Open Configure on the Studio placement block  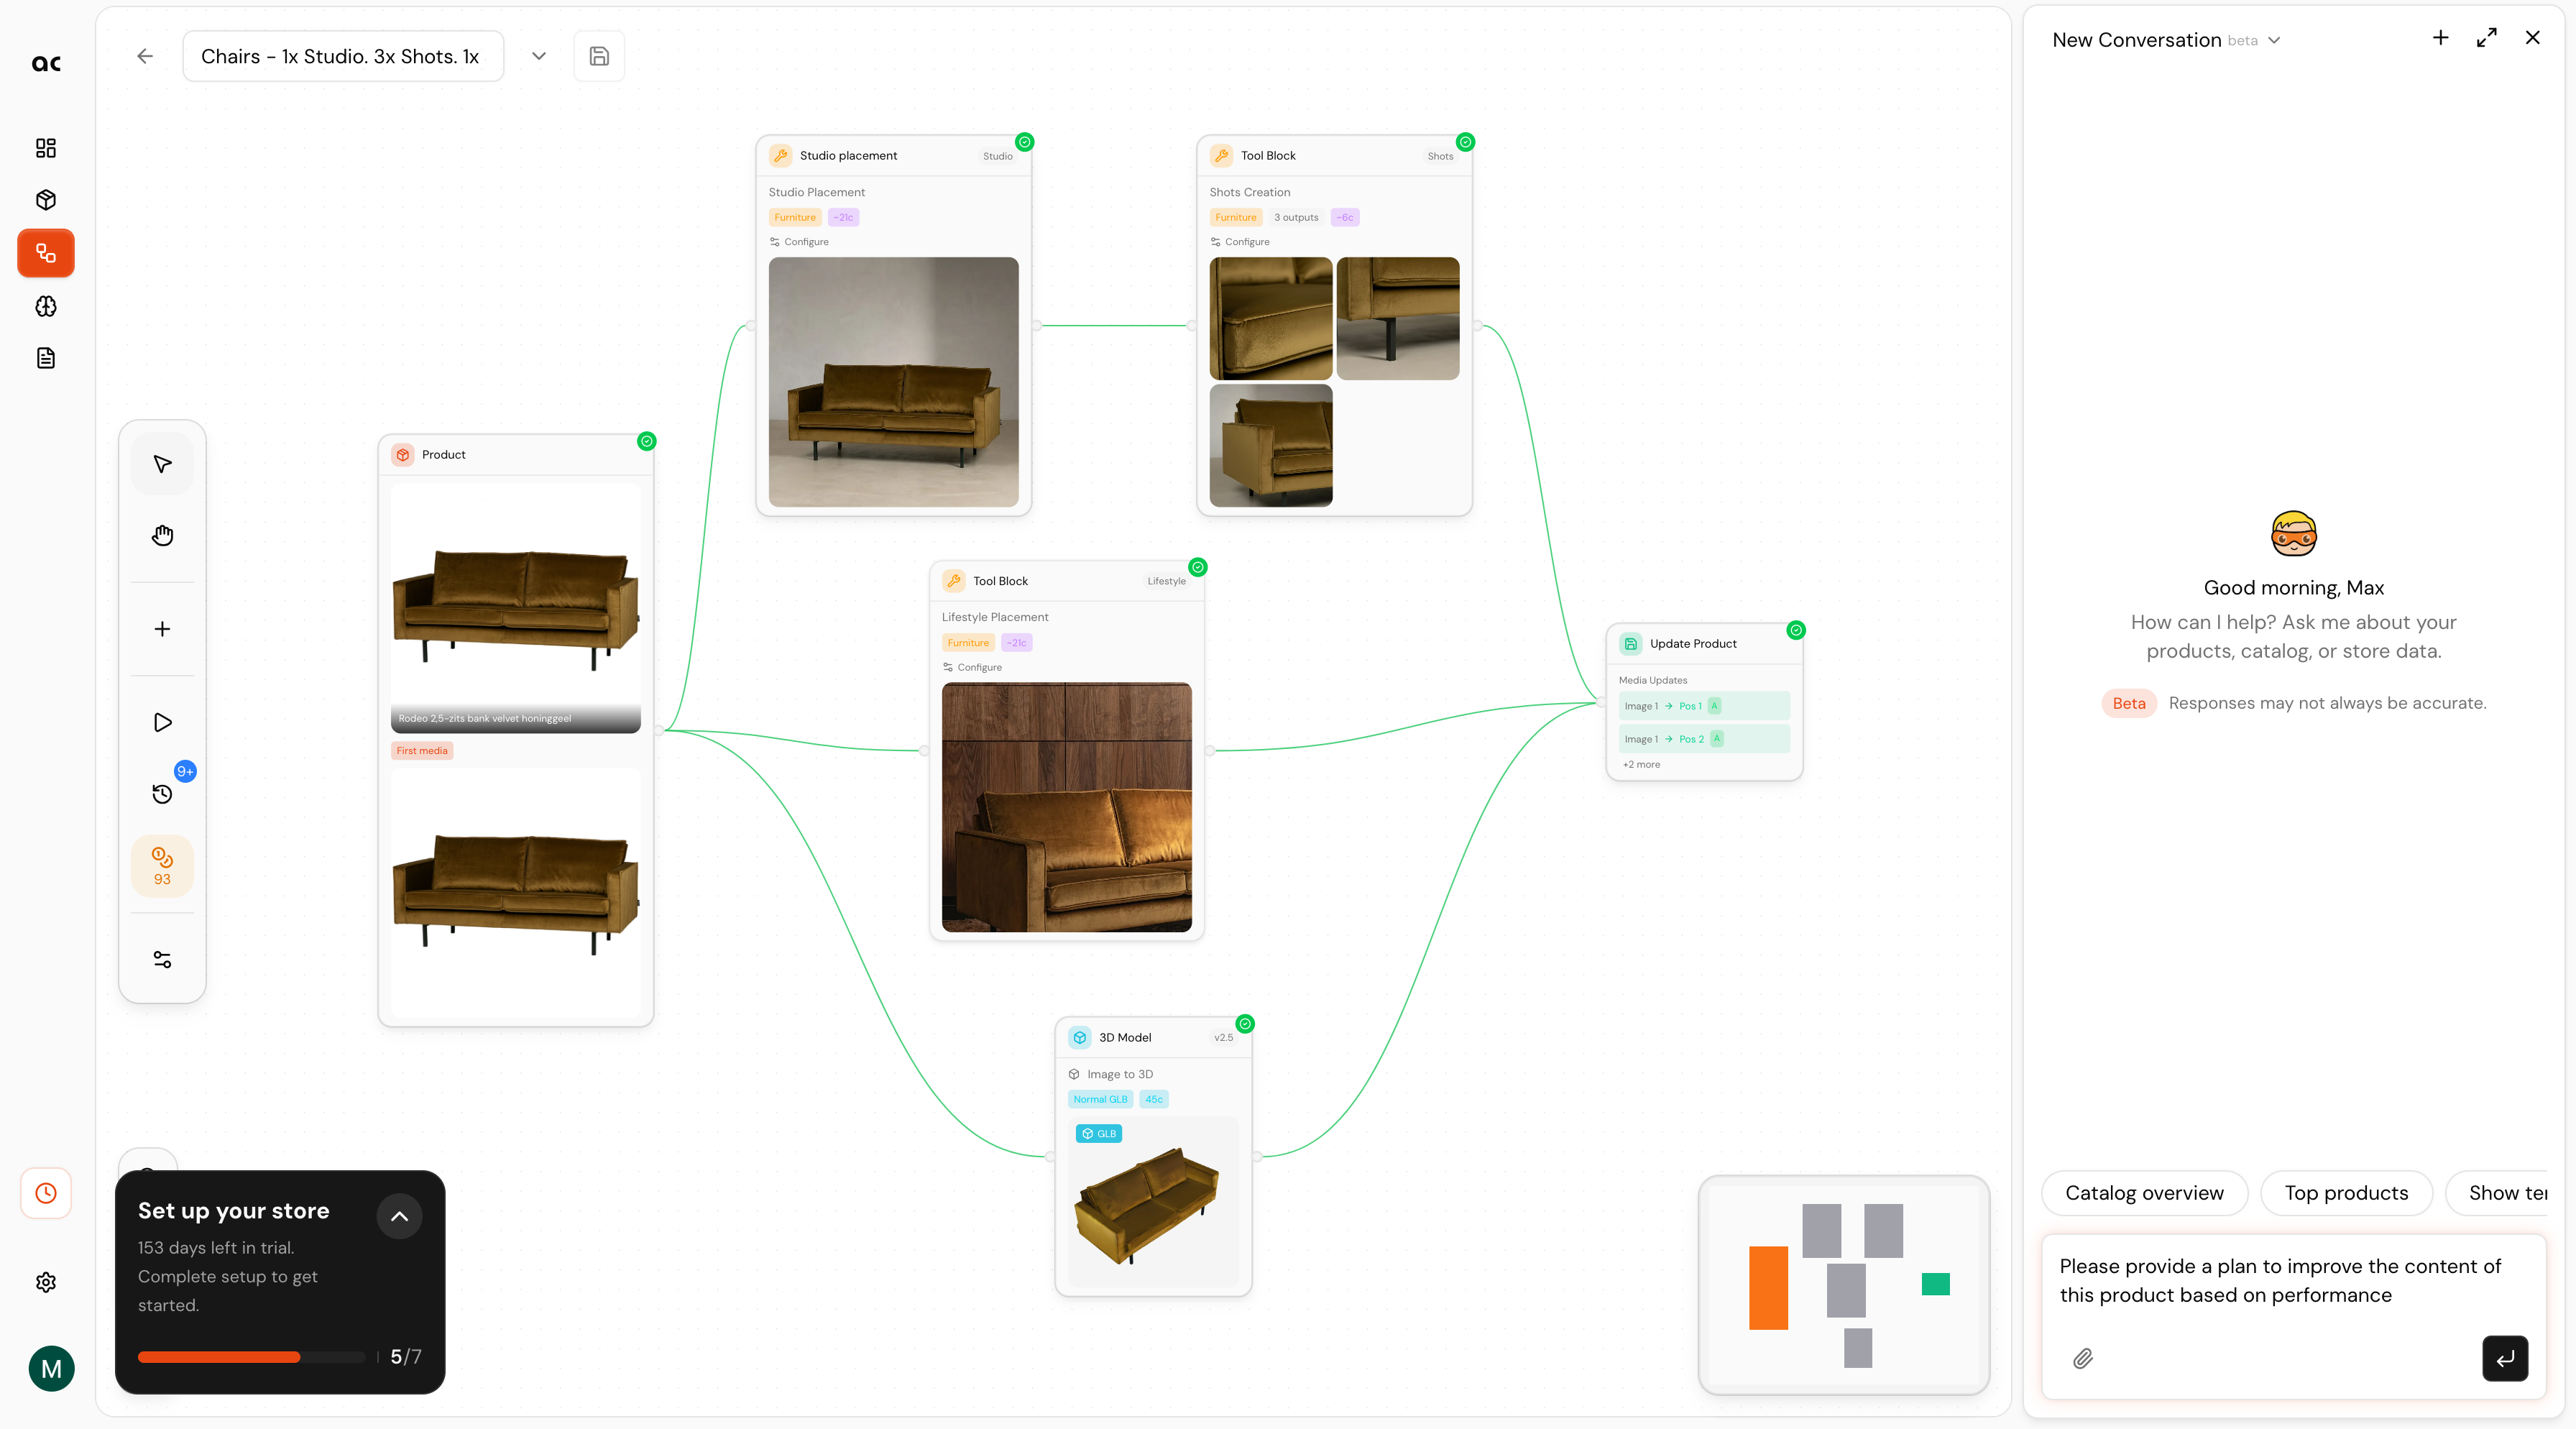coord(800,242)
